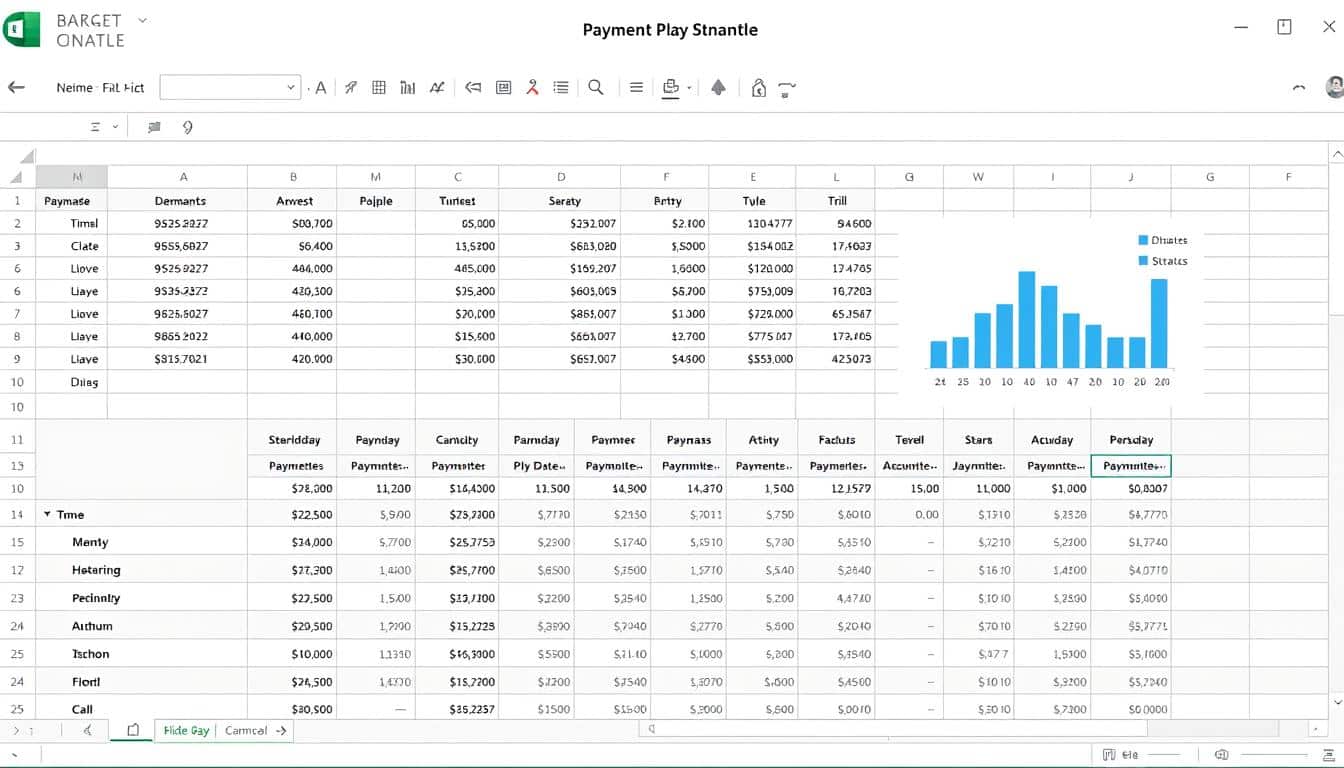Click the Dtuates chart legend swatch
The height and width of the screenshot is (768, 1344).
coord(1143,240)
